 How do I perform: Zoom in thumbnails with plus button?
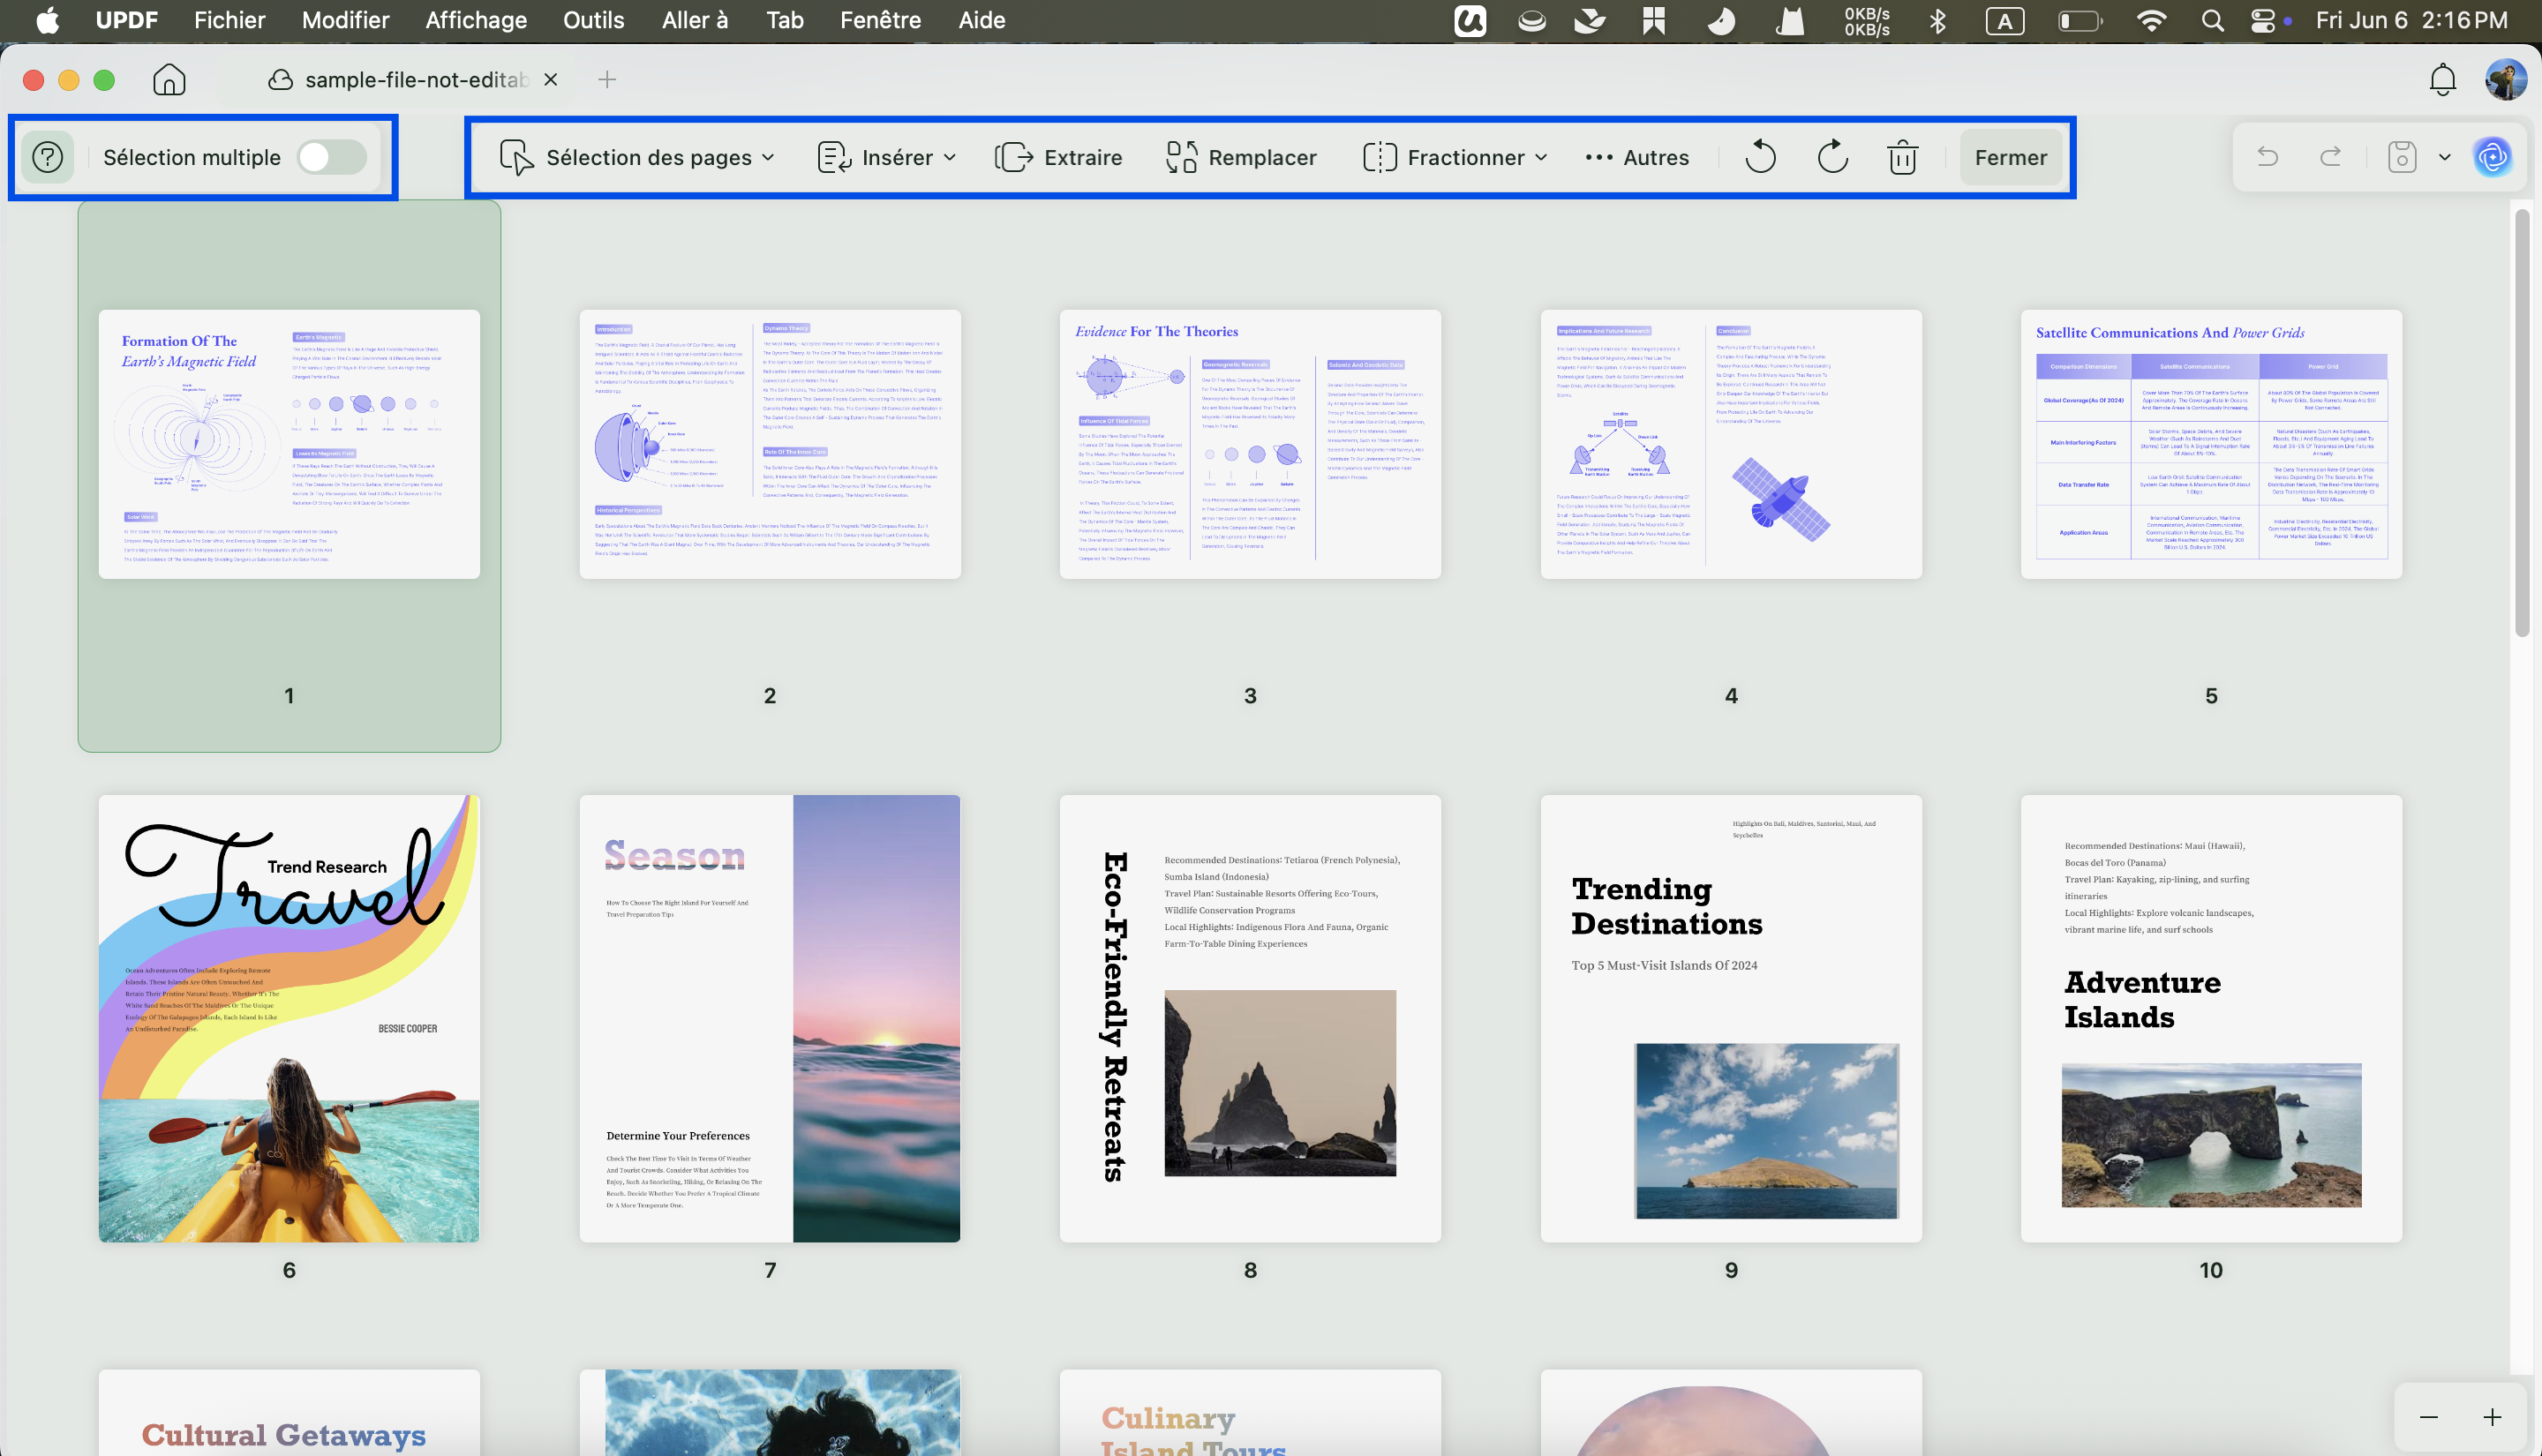click(x=2492, y=1417)
